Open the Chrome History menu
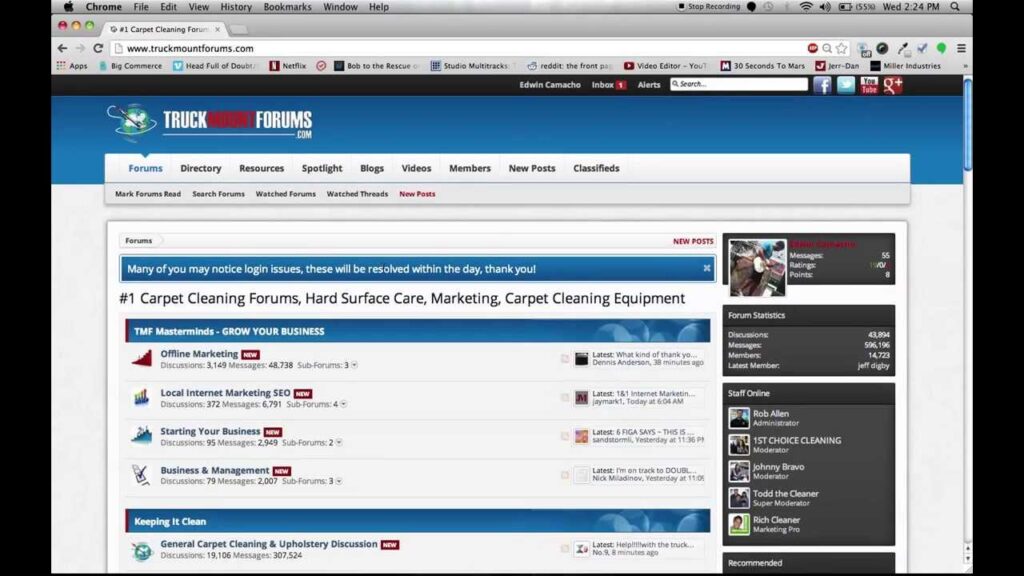This screenshot has height=576, width=1024. (x=236, y=7)
